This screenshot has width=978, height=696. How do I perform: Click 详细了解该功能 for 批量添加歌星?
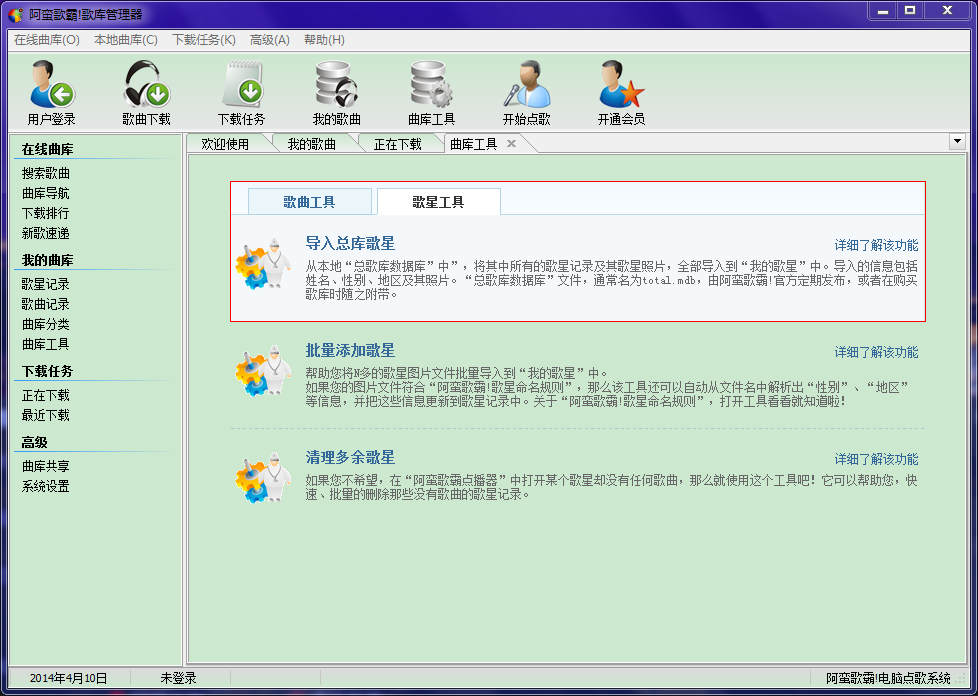coord(876,352)
